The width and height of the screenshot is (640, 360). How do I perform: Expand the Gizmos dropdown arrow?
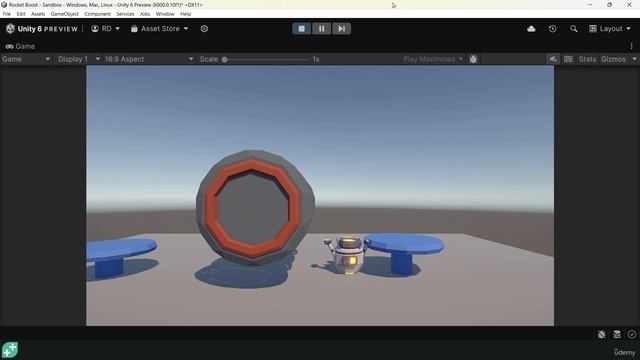pos(634,59)
